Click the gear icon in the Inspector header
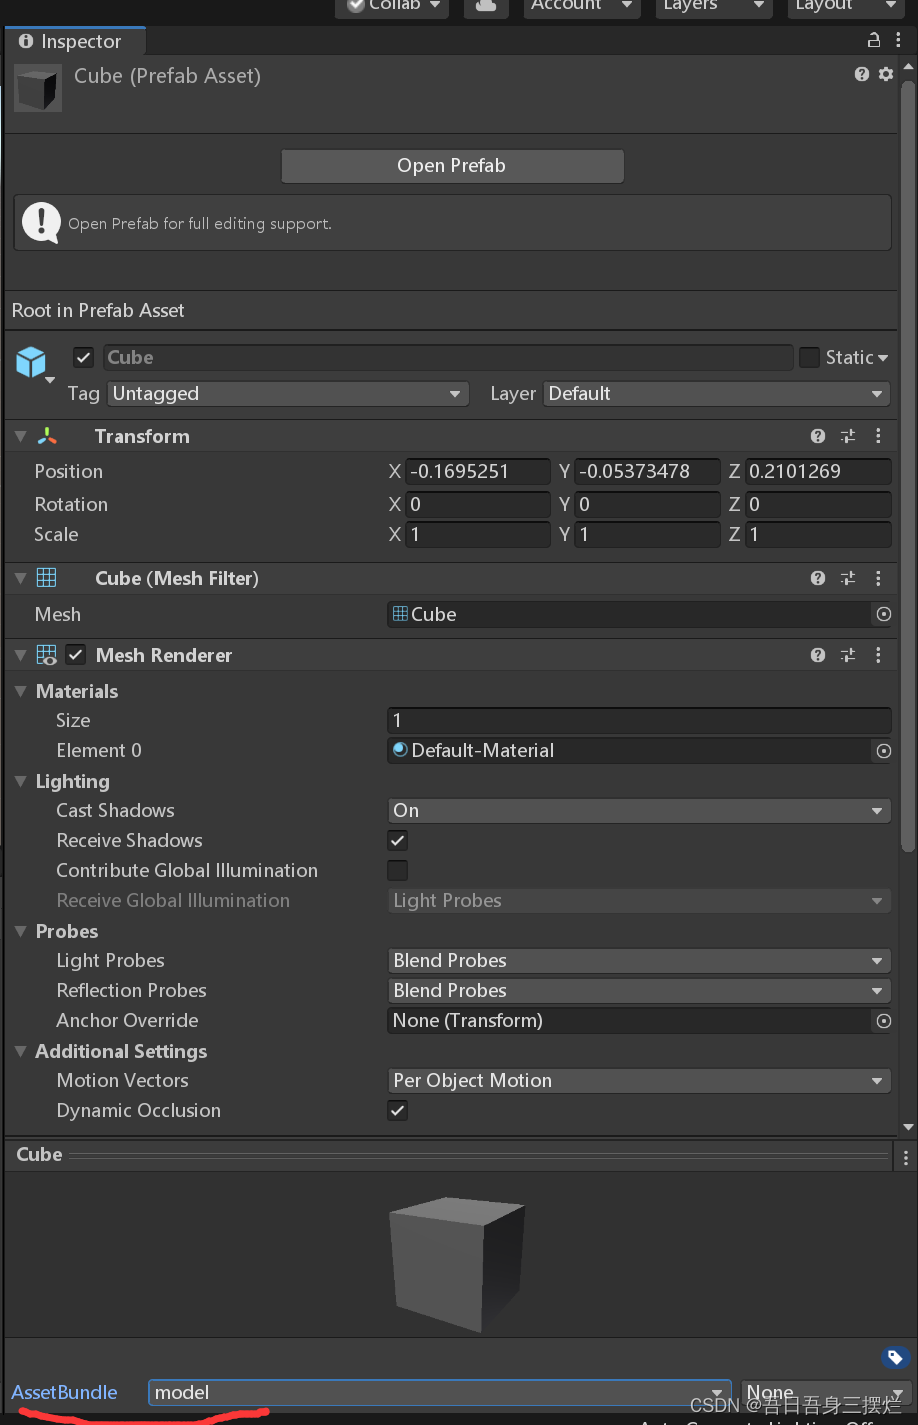 (x=886, y=74)
